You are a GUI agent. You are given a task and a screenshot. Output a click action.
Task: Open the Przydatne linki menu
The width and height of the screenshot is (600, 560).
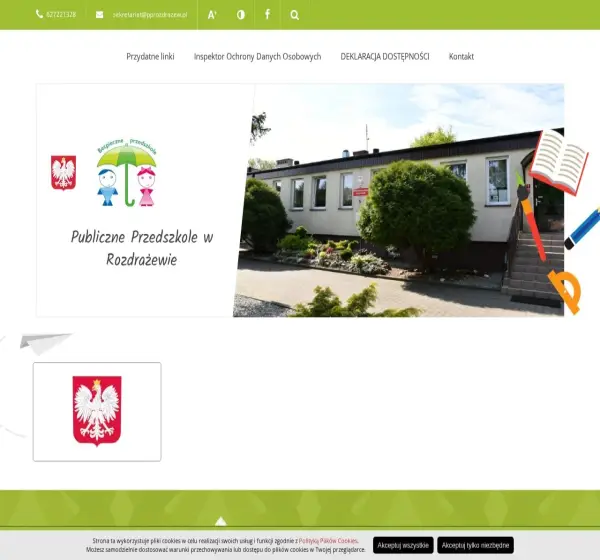(x=150, y=56)
